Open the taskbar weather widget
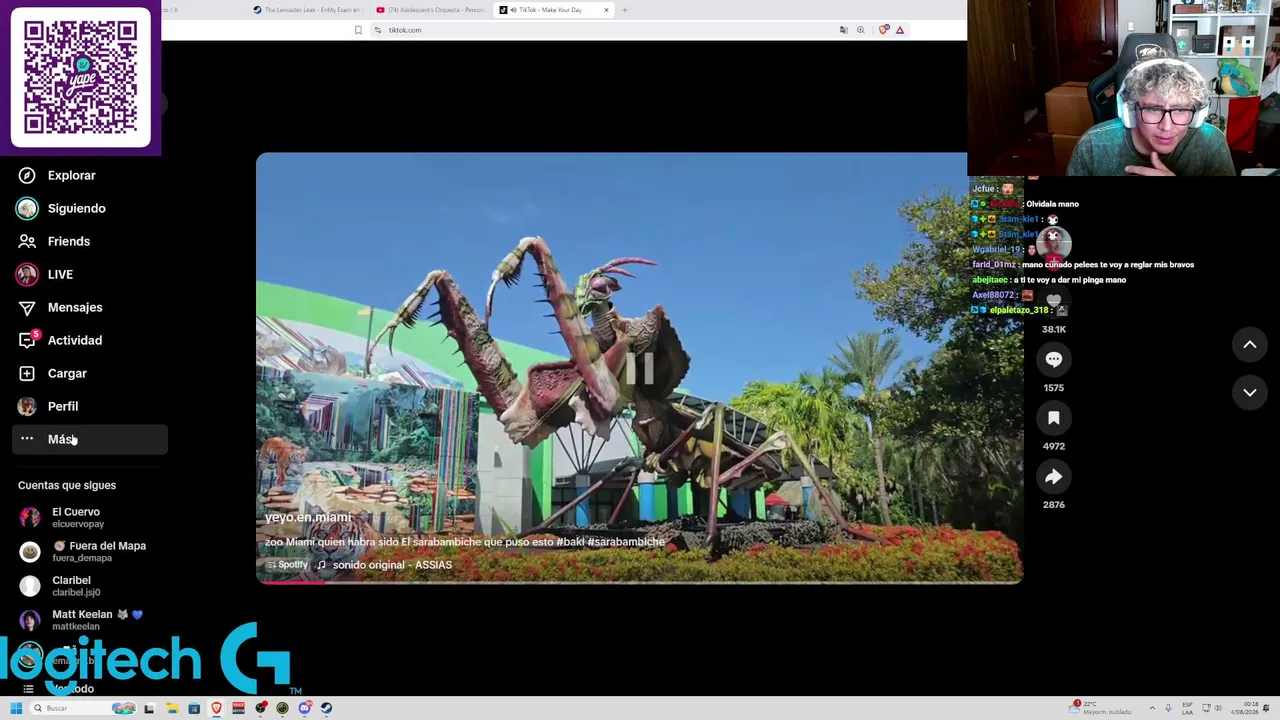The image size is (1280, 720). [x=1101, y=708]
